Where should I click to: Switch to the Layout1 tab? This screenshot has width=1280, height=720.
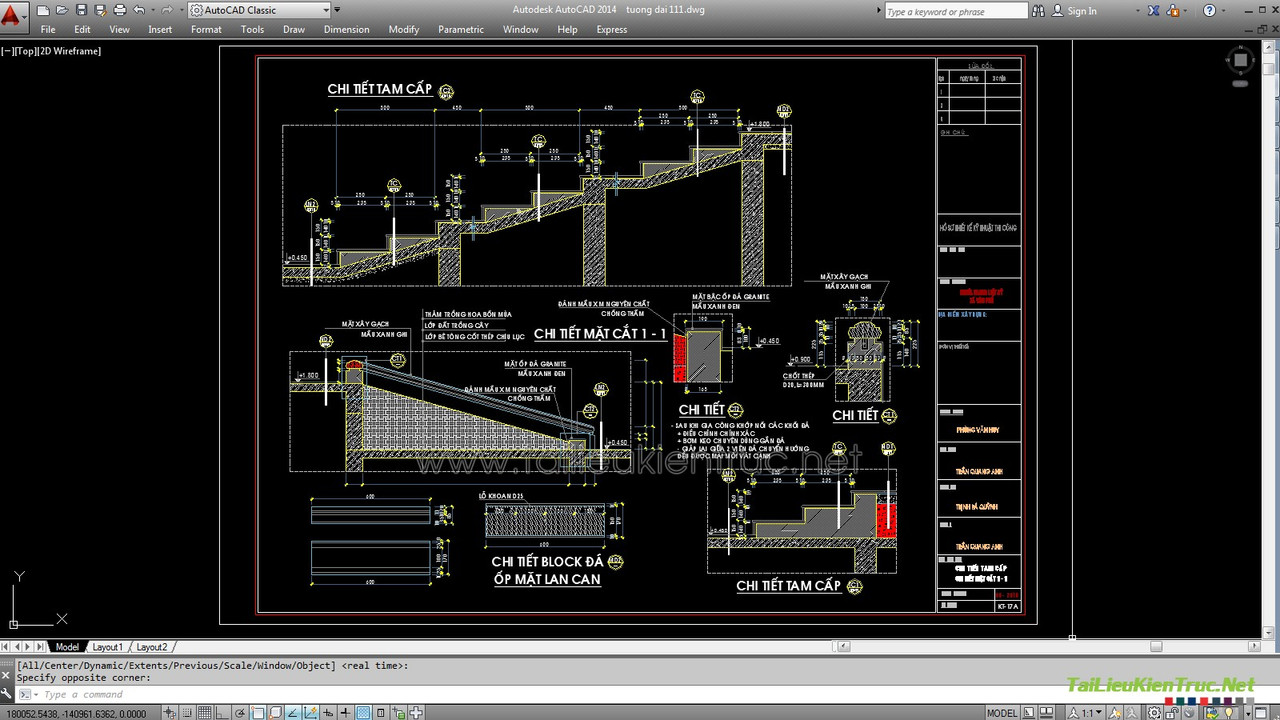pyautogui.click(x=108, y=647)
